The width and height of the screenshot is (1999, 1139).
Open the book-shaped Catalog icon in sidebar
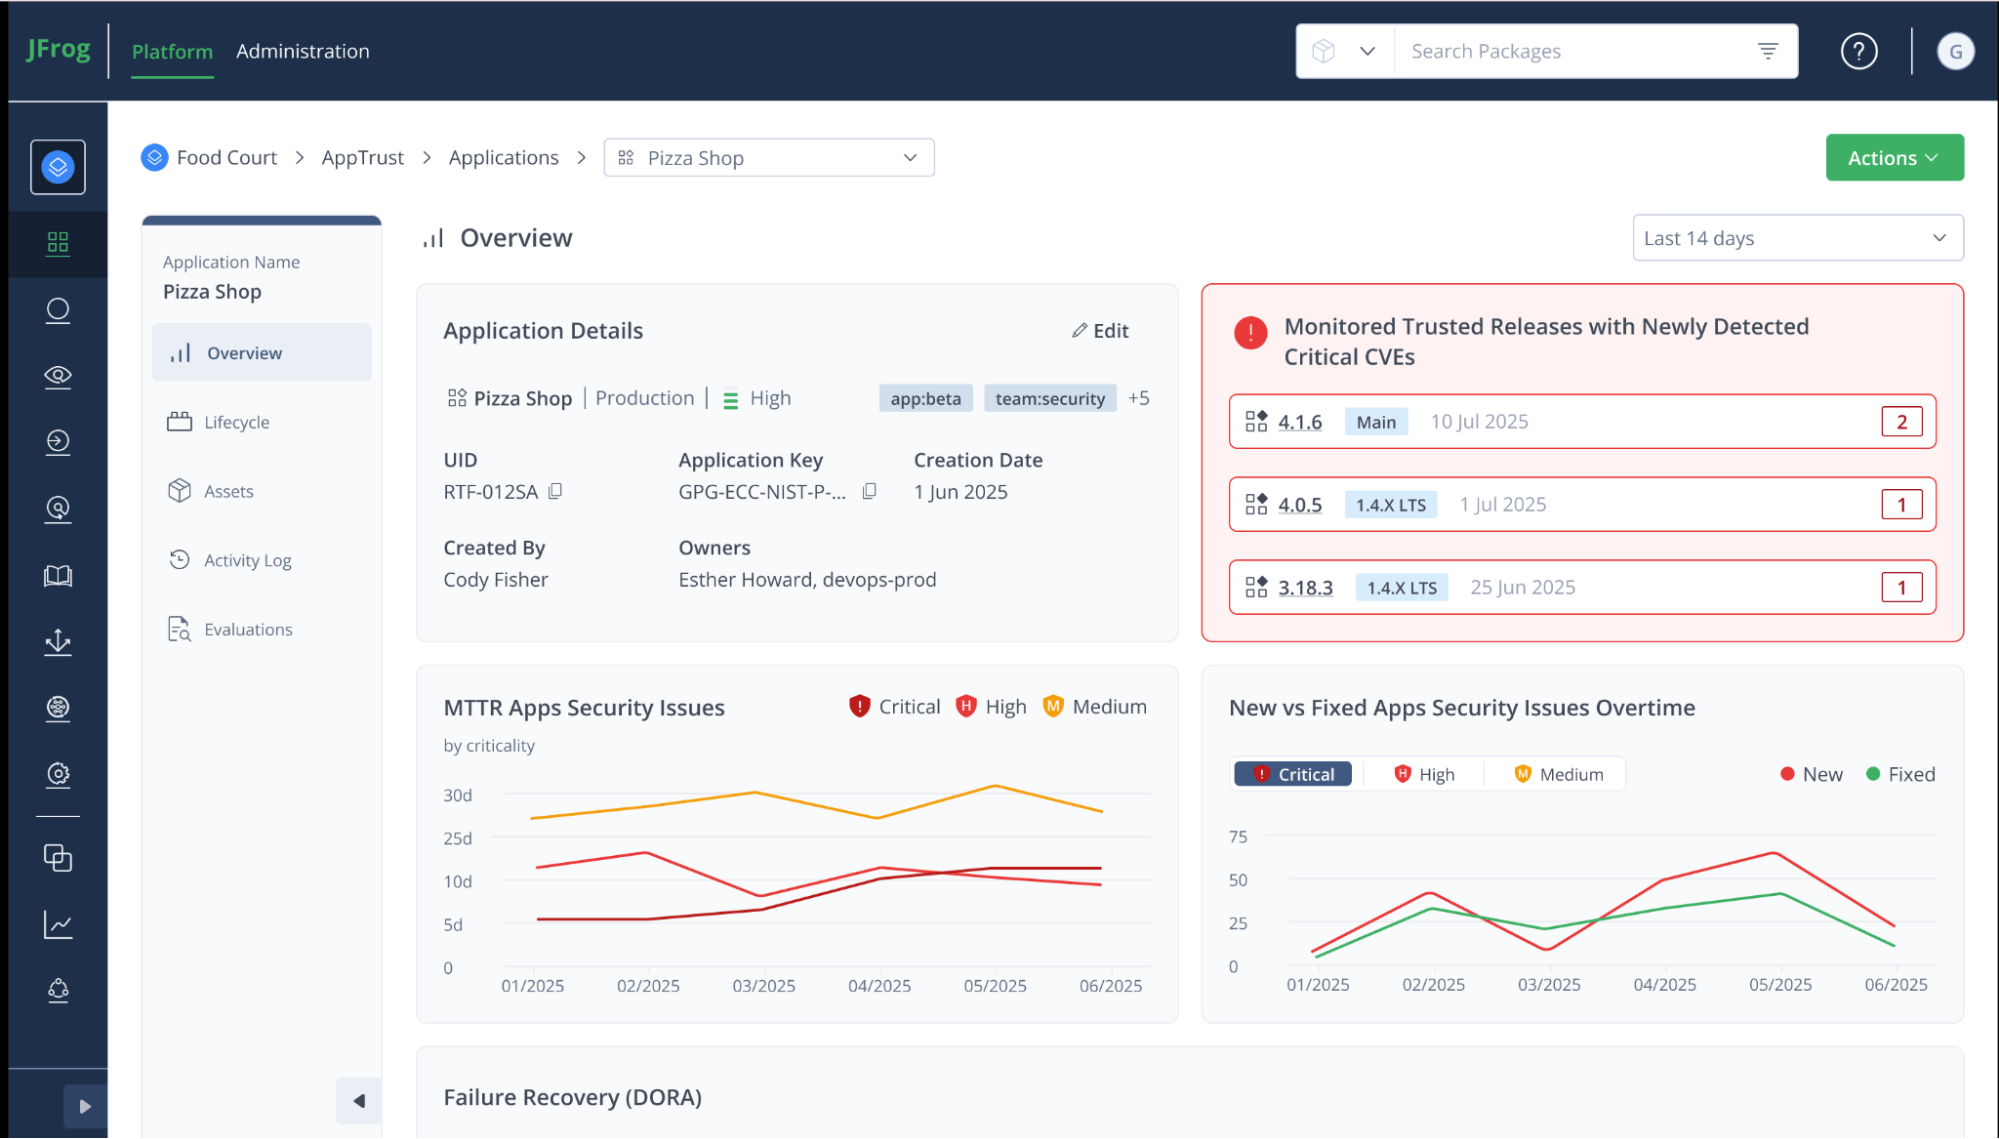click(58, 576)
